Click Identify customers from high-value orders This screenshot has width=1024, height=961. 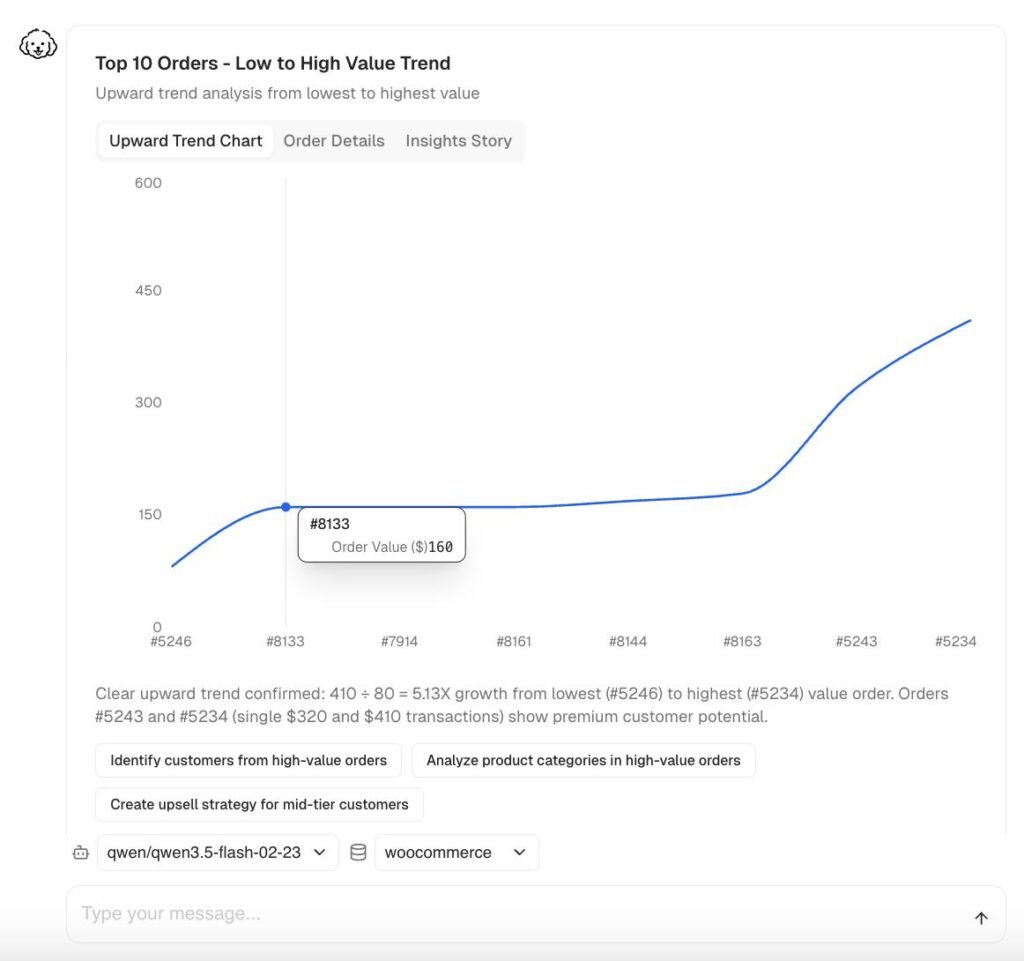[x=248, y=760]
